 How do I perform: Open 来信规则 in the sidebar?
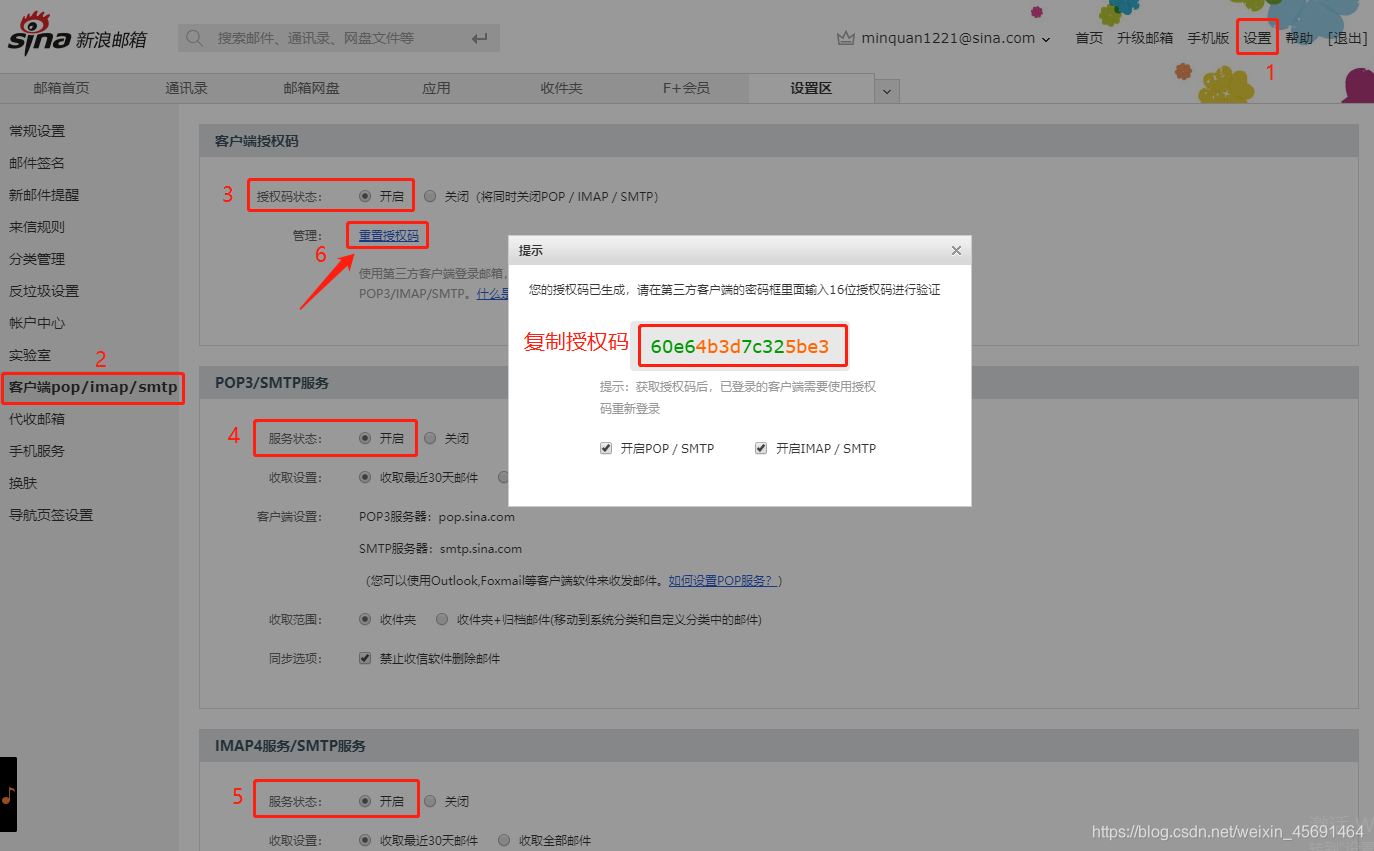click(x=37, y=227)
